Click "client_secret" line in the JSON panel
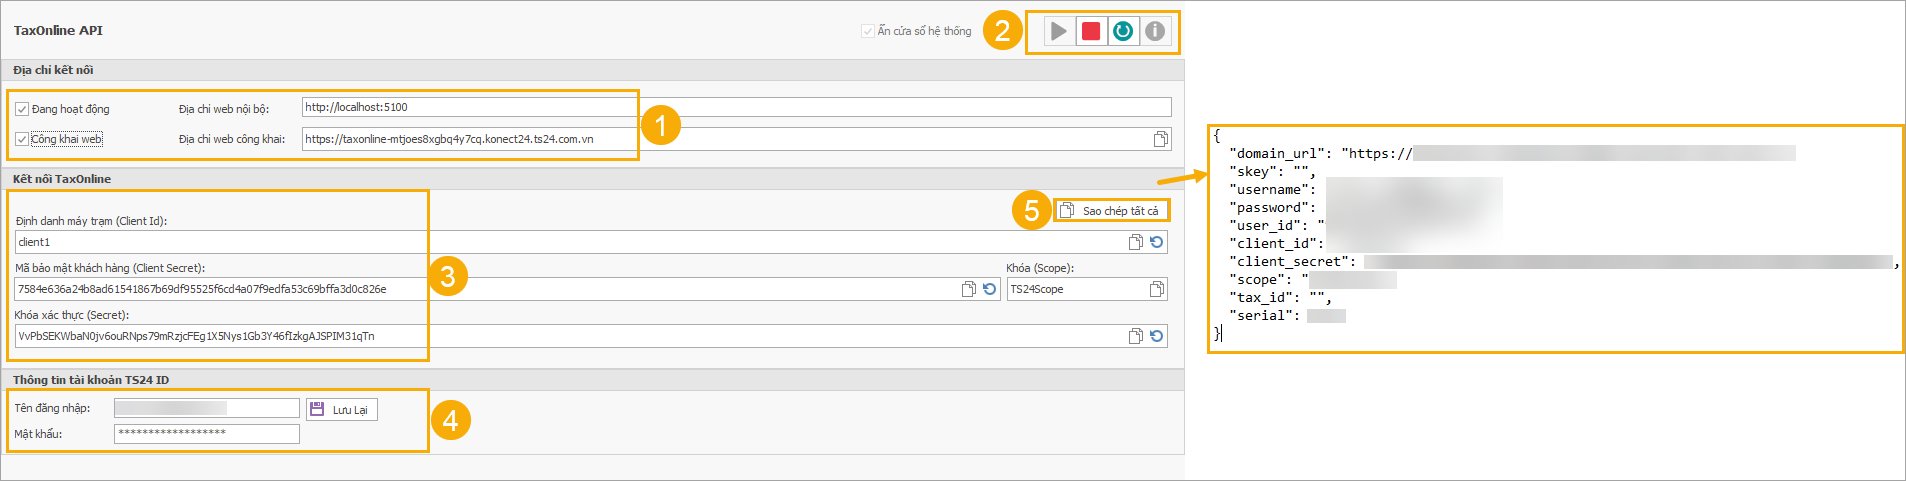 coord(1564,261)
